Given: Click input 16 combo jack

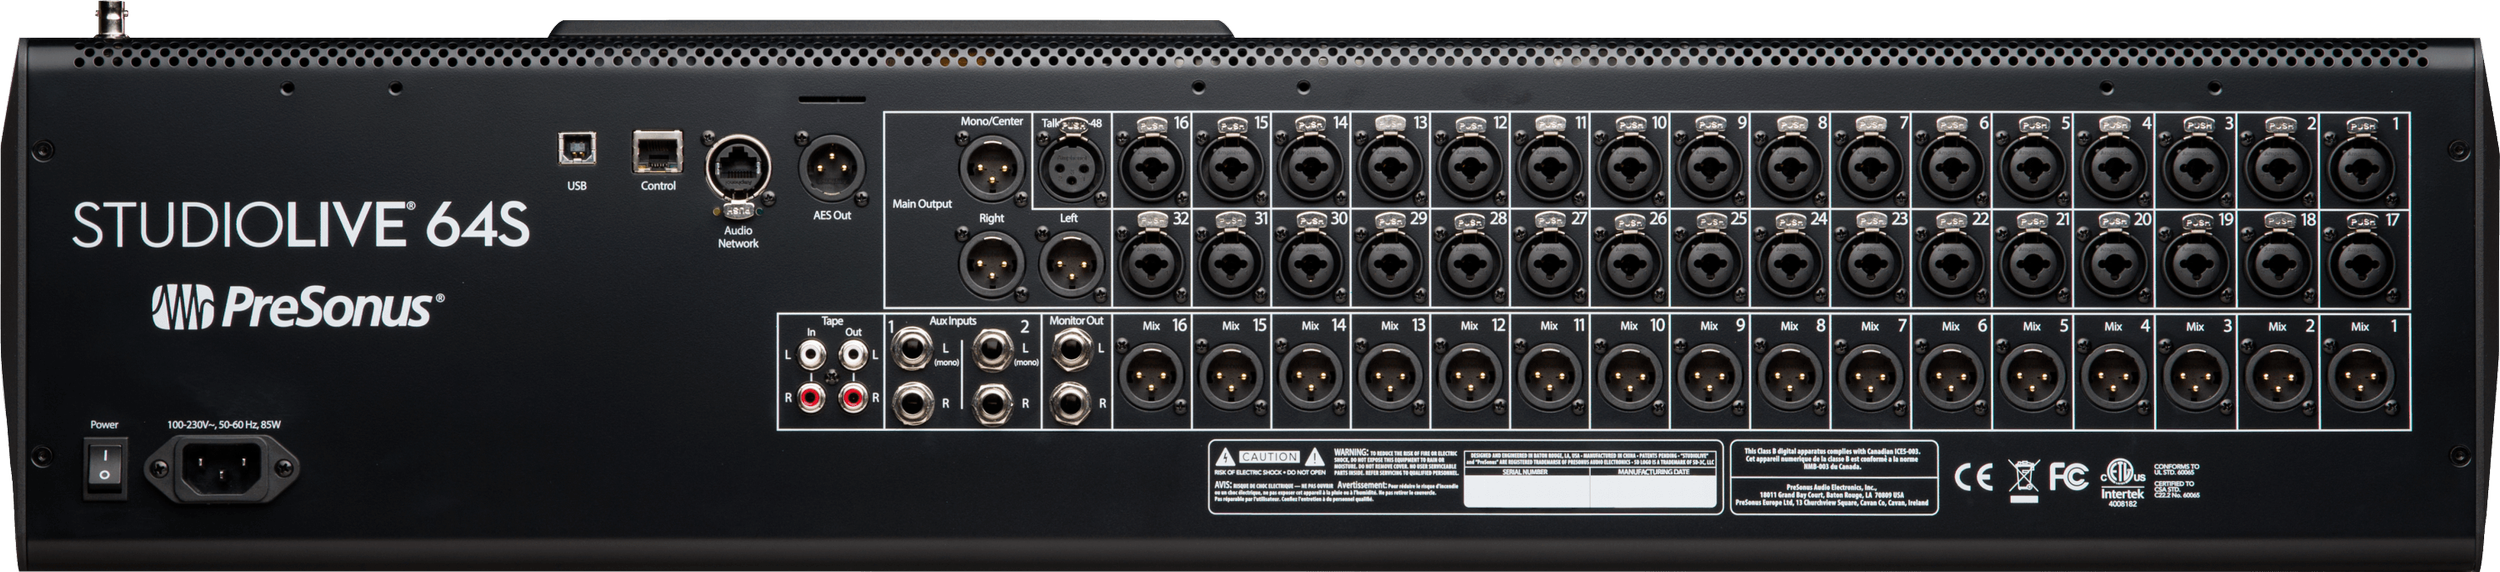Looking at the screenshot, I should 1150,169.
